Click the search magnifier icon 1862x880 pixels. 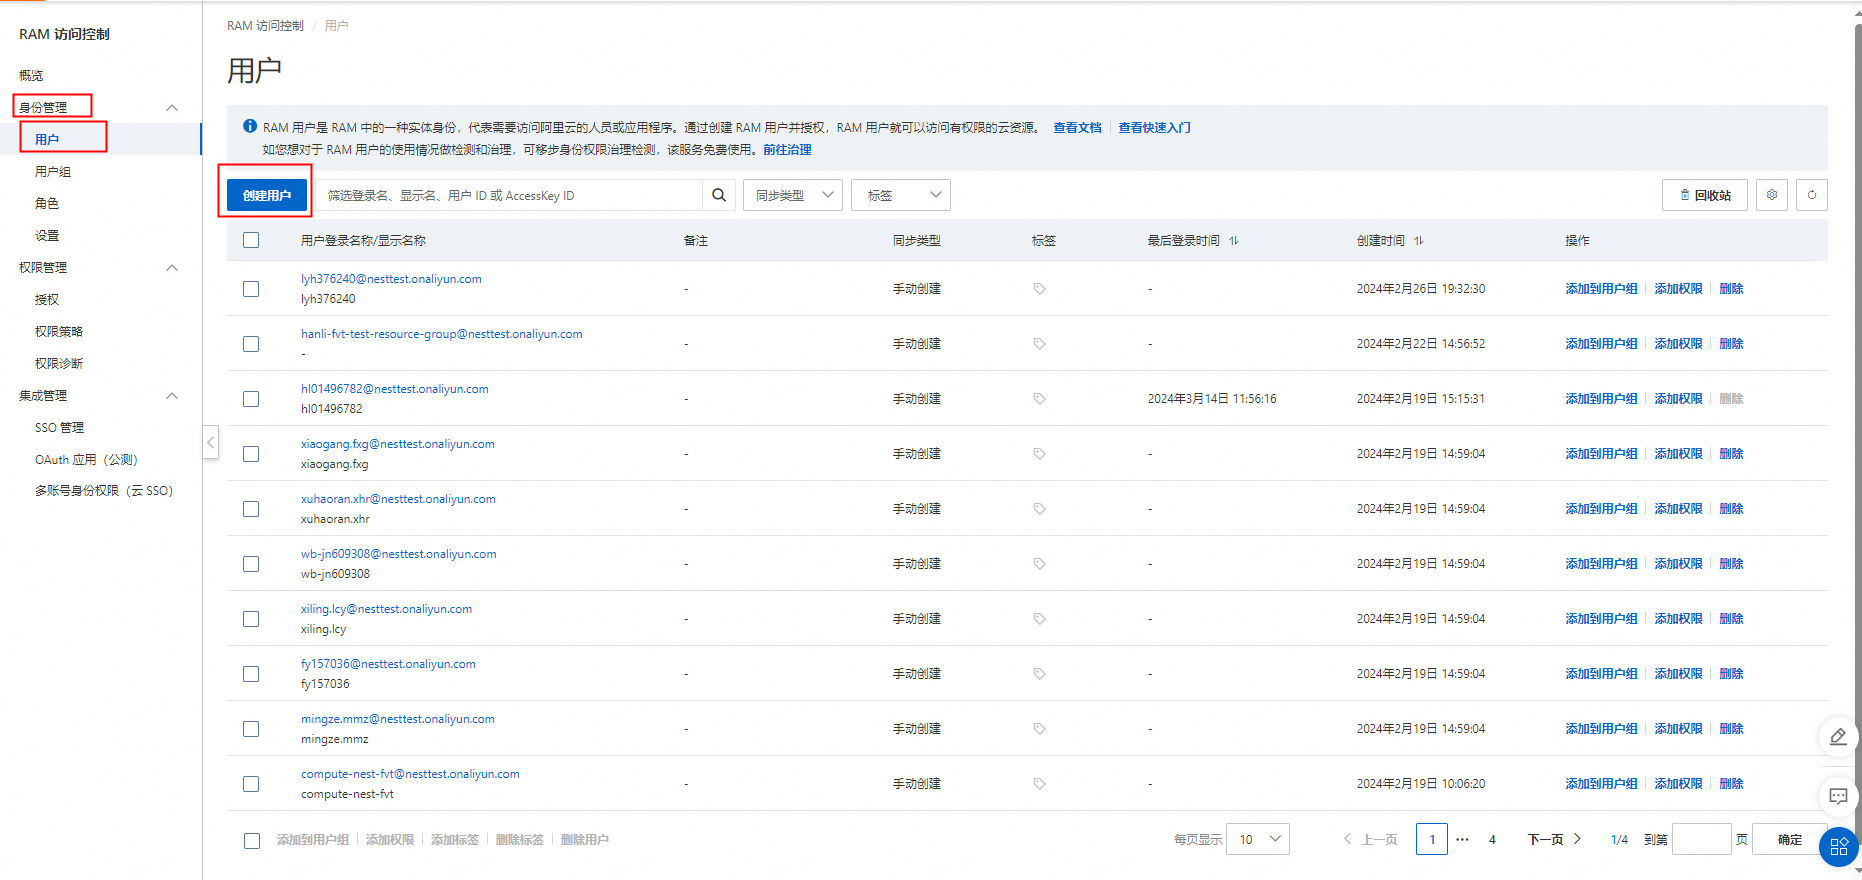[x=718, y=195]
